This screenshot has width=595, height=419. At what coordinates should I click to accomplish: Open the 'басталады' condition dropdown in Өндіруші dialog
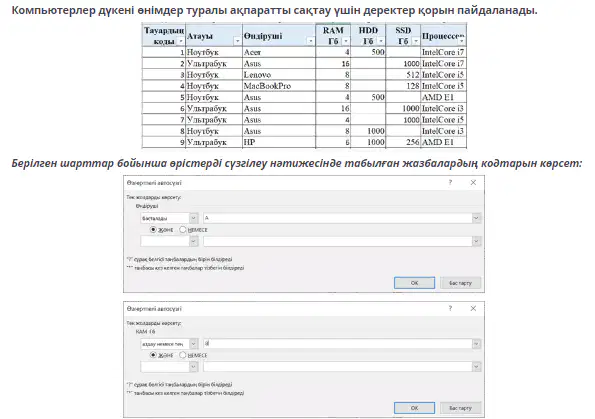194,218
